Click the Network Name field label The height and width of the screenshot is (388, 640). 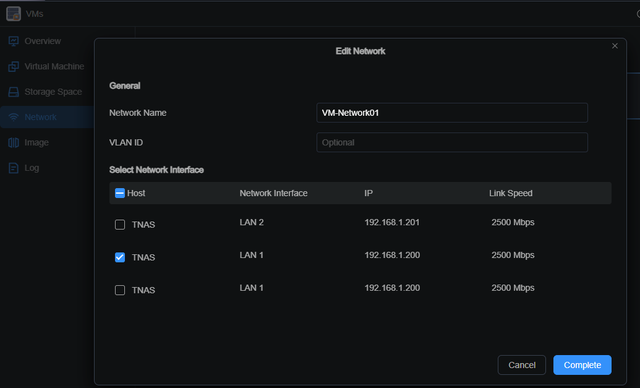(138, 113)
